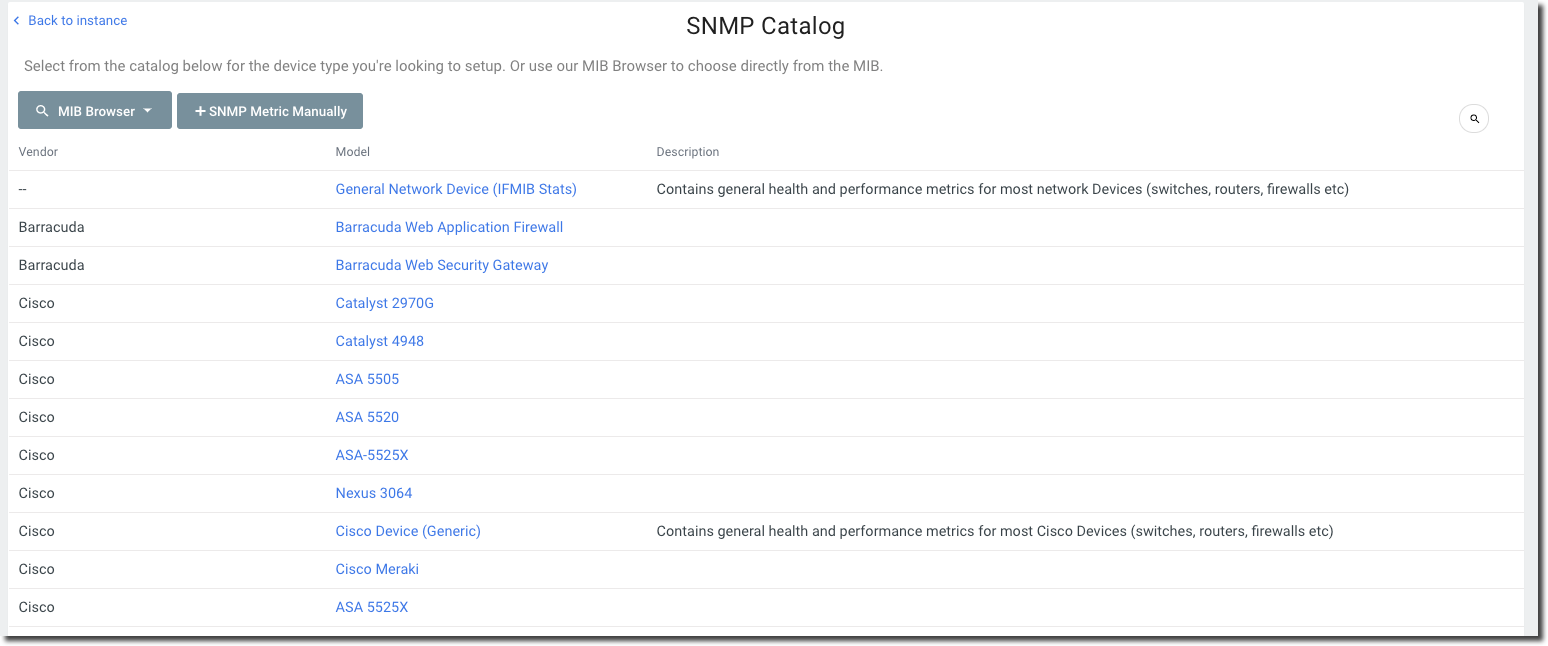Click the Model column header
The image size is (1548, 646).
point(353,152)
